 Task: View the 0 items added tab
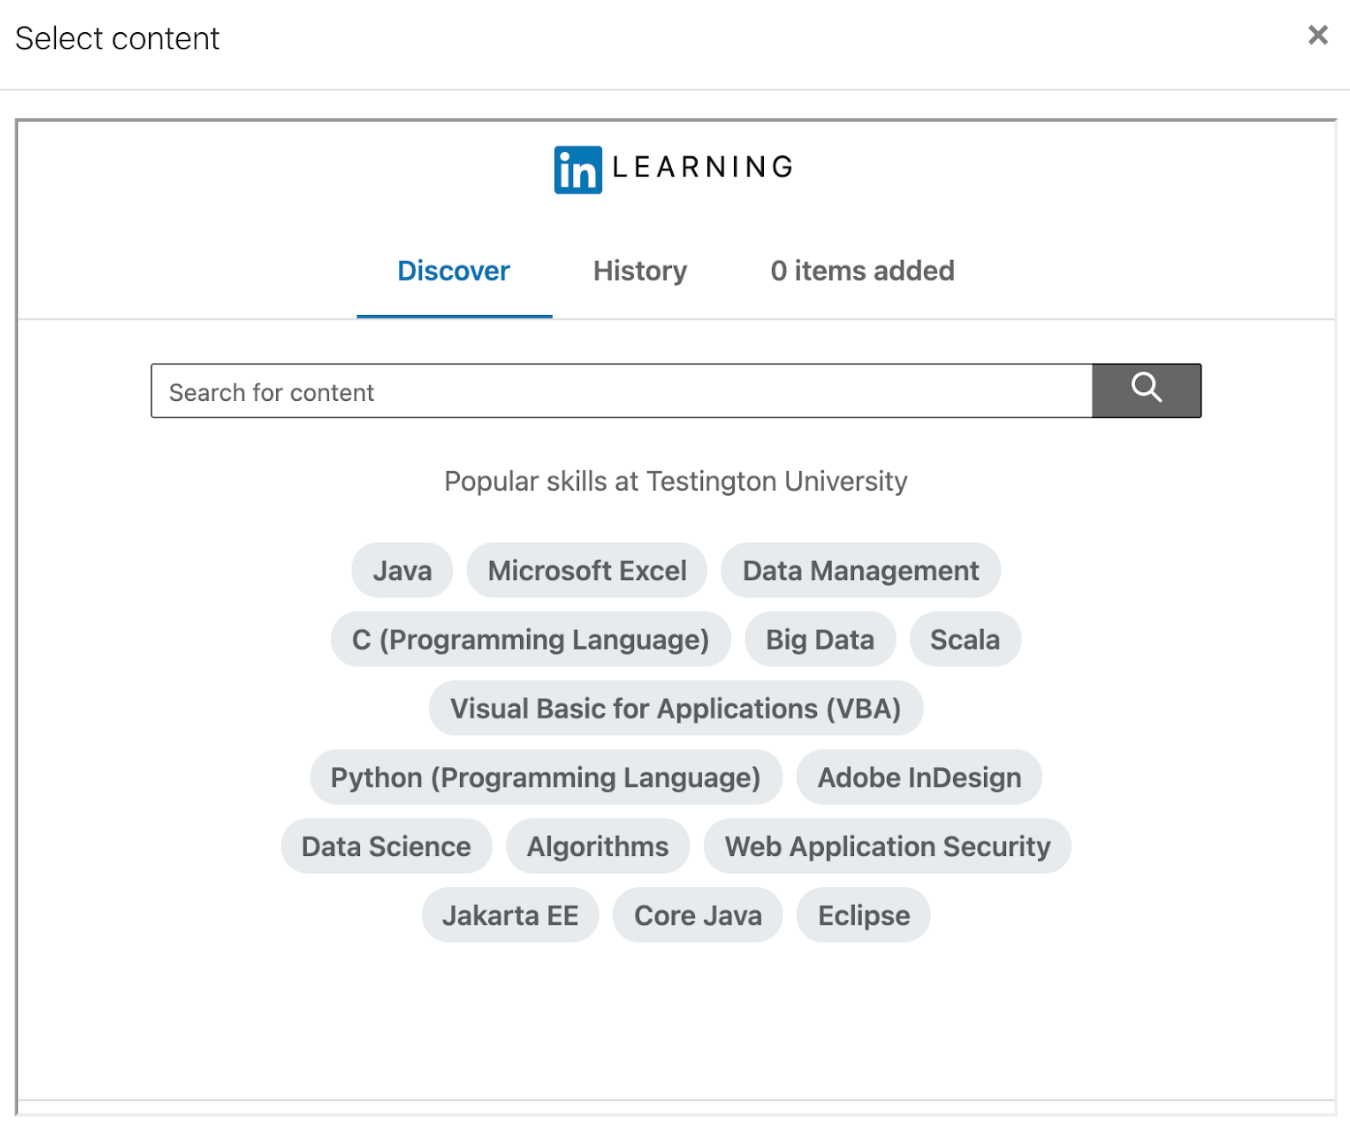pos(862,271)
